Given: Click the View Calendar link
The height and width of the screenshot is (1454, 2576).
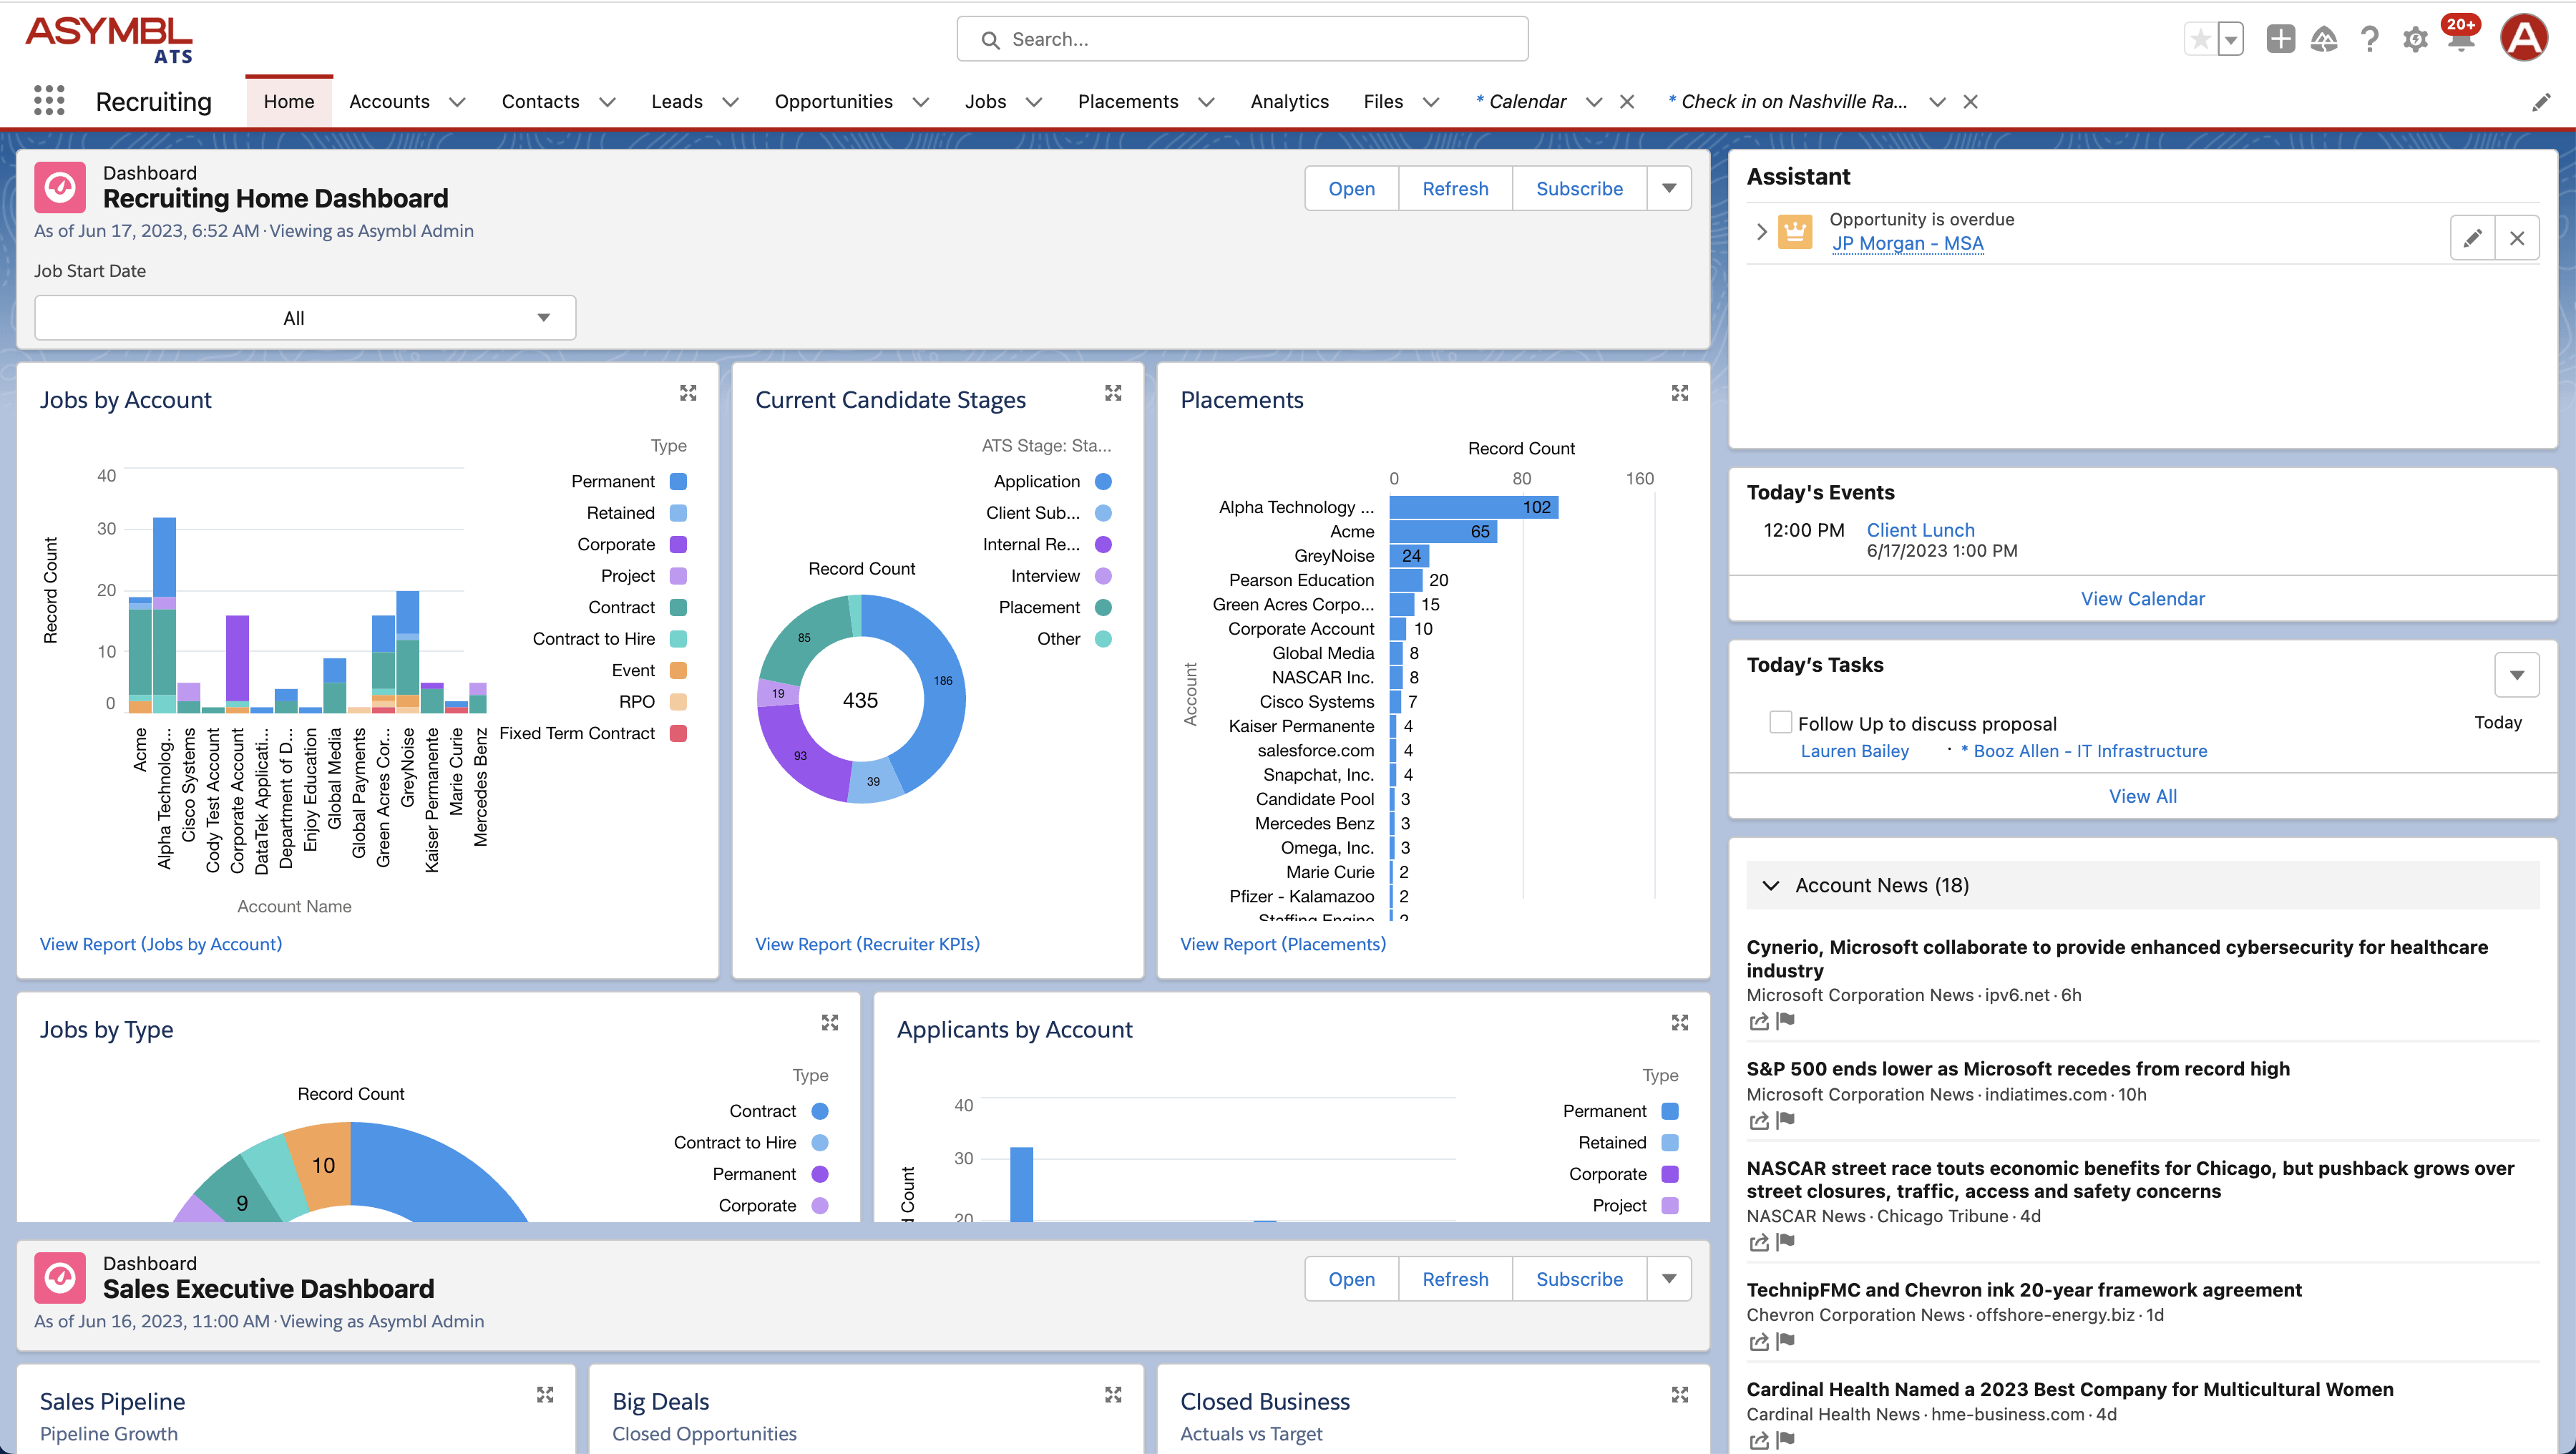Looking at the screenshot, I should tap(2142, 598).
